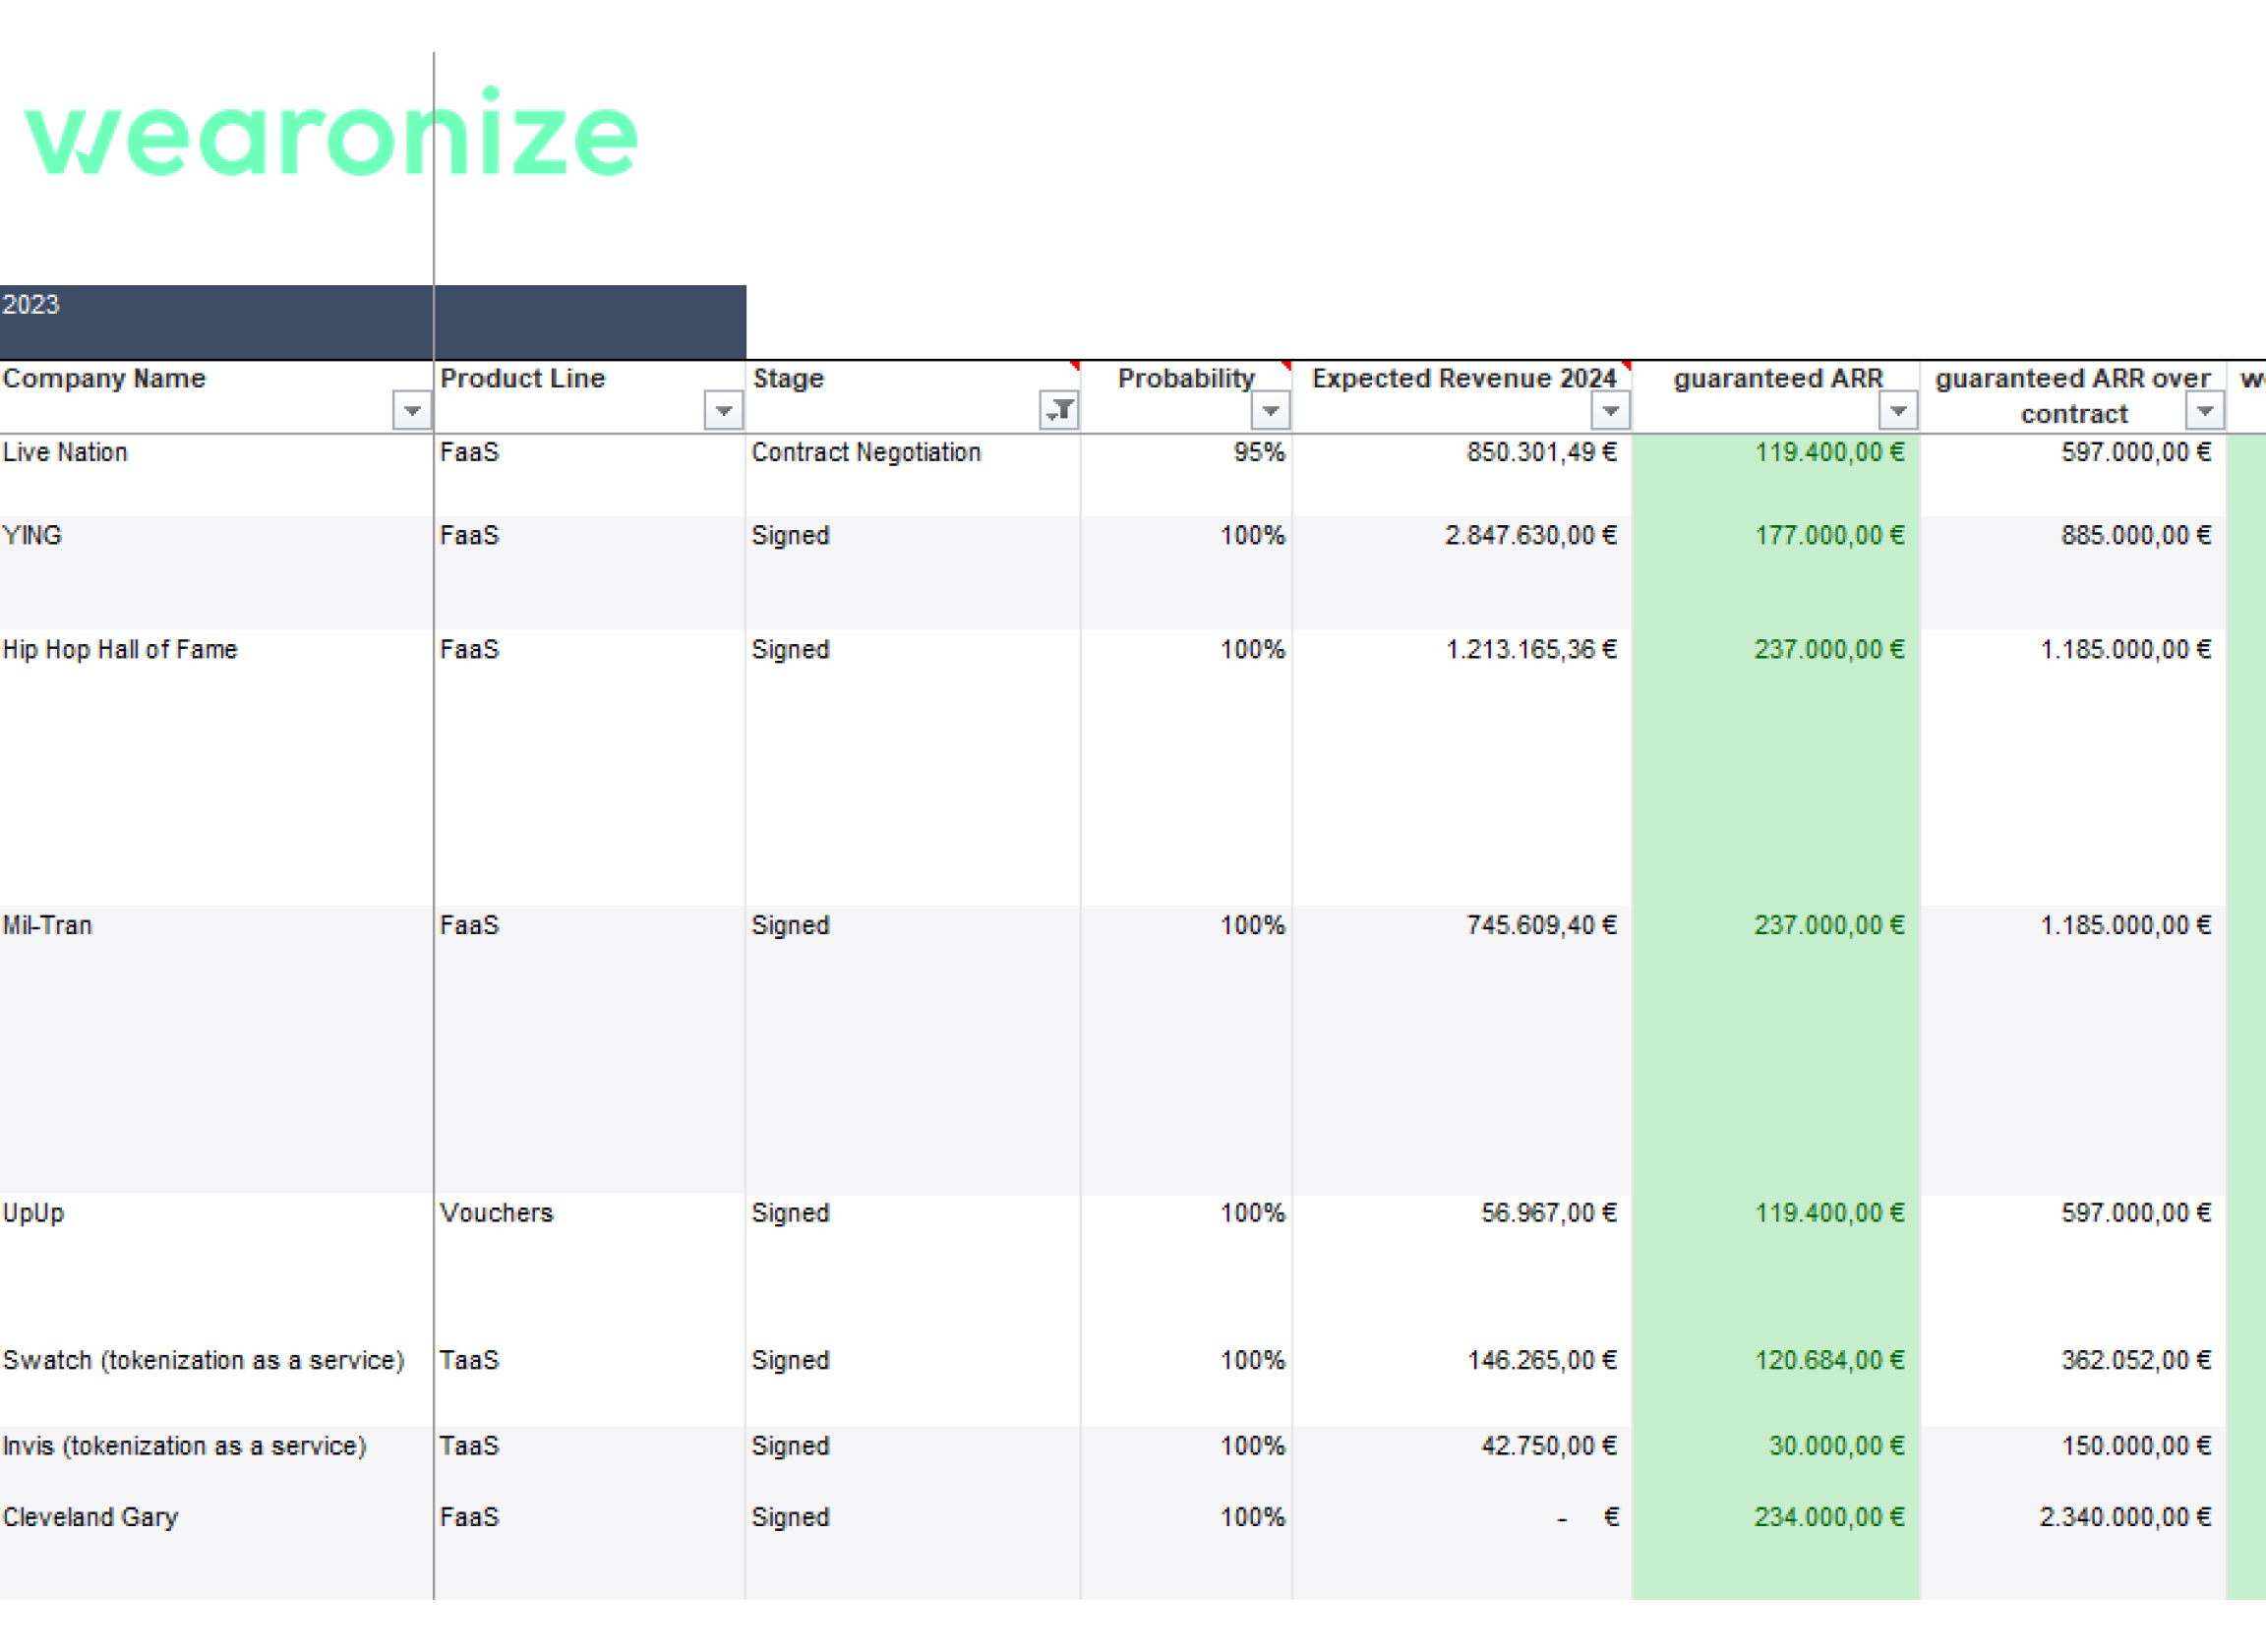
Task: Select the 30.000,00 € guaranteed ARR cell
Action: pyautogui.click(x=1776, y=1462)
